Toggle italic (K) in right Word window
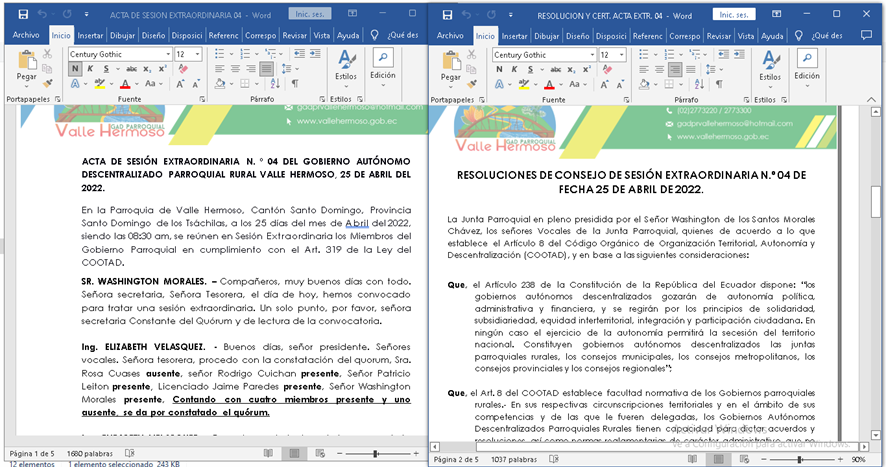 point(513,69)
